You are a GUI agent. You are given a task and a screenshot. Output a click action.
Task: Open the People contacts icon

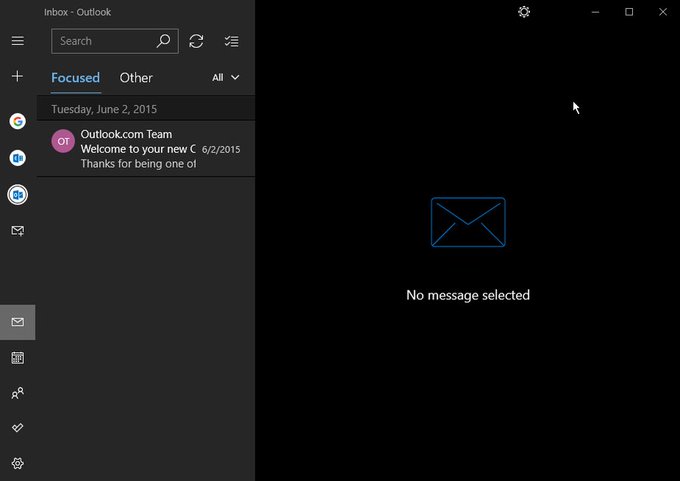[x=18, y=393]
